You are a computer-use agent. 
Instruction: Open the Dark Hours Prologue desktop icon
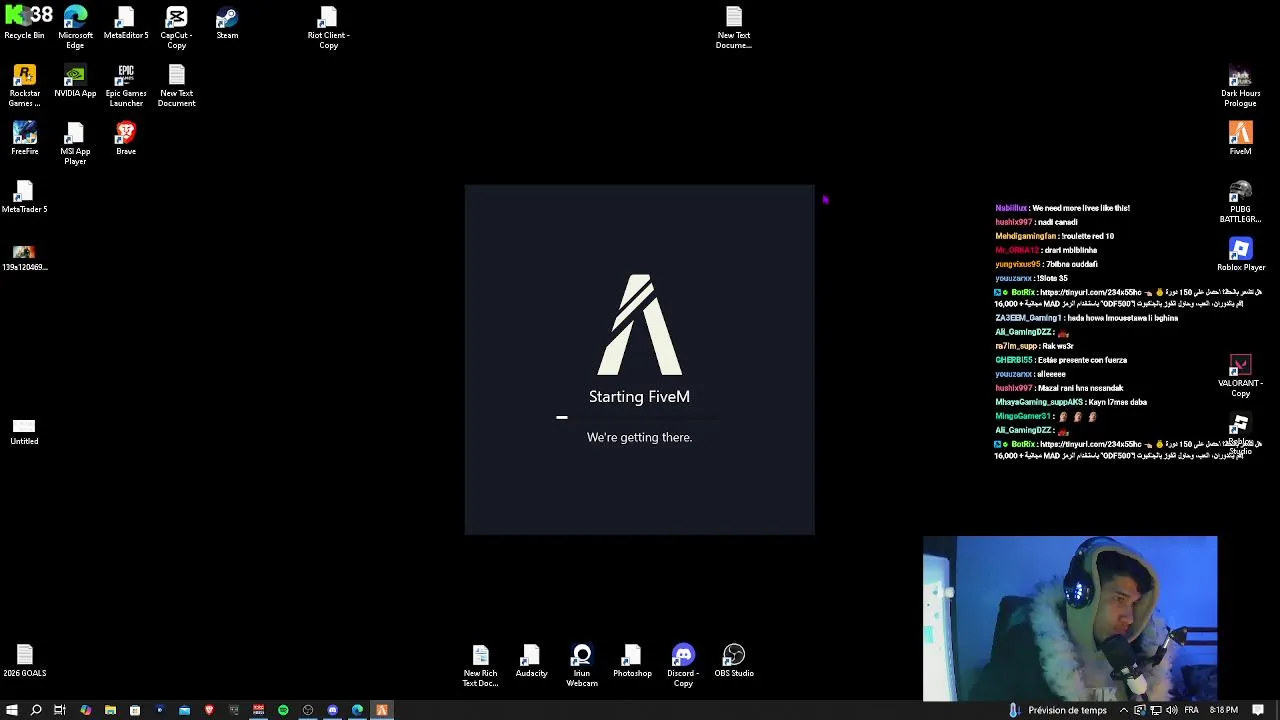1240,86
